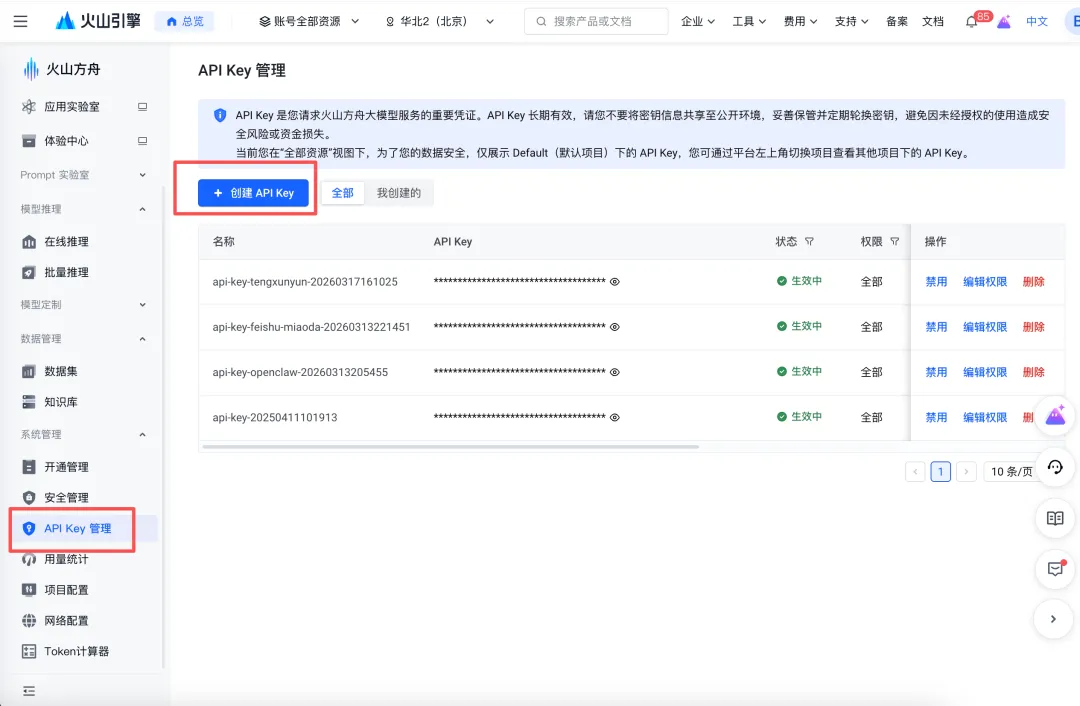
Task: Click previous page arrow in pagination
Action: click(x=915, y=472)
